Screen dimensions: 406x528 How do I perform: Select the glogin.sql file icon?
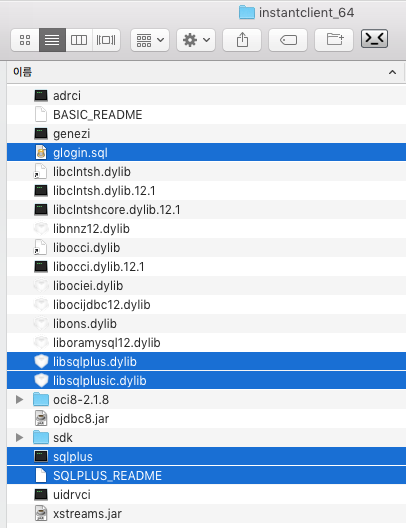[x=41, y=153]
